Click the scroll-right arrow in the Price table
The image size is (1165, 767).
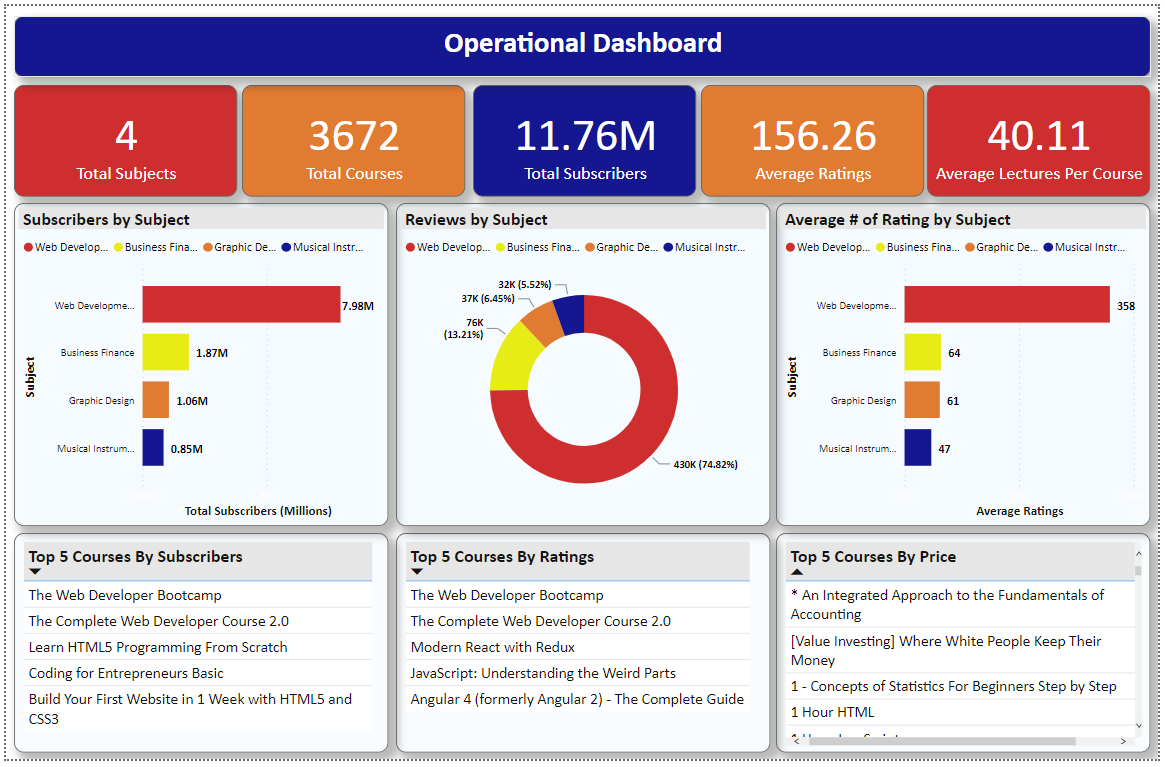pyautogui.click(x=1123, y=741)
